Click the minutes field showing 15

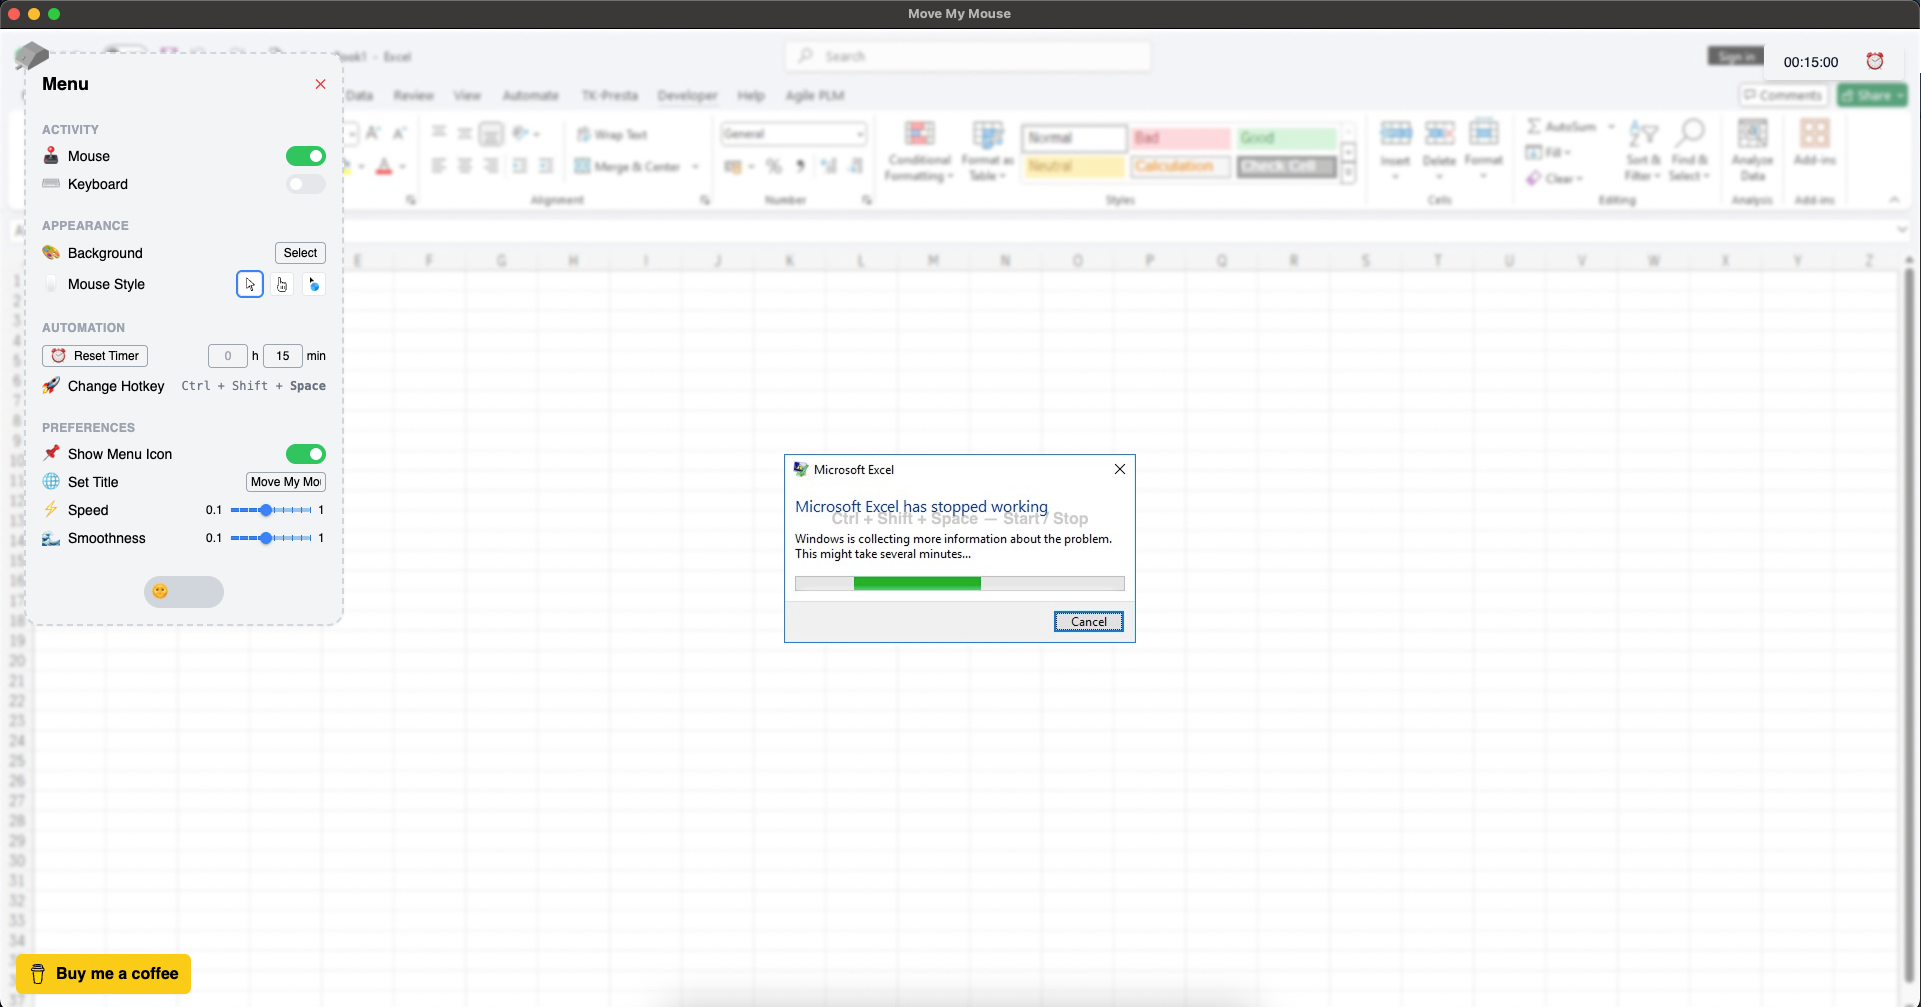point(283,356)
